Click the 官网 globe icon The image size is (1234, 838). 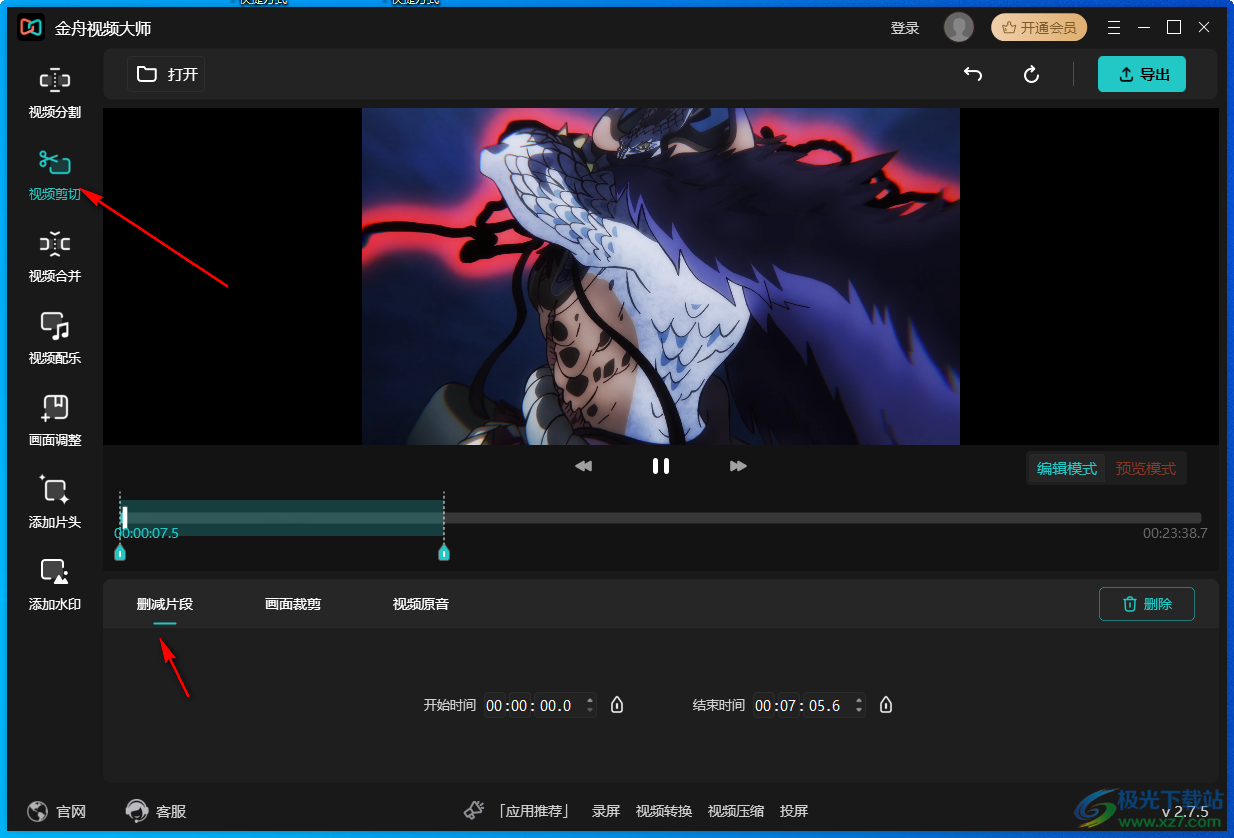38,811
